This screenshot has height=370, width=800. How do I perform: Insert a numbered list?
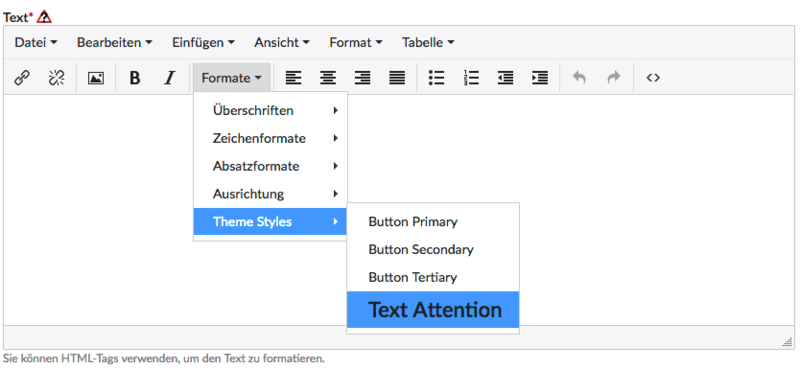click(x=471, y=78)
